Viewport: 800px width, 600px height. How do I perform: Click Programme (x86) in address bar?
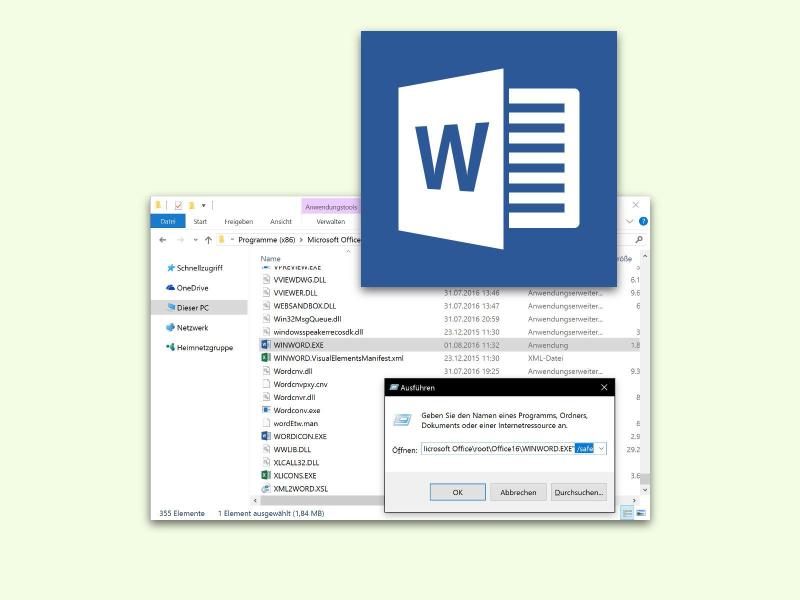[266, 240]
